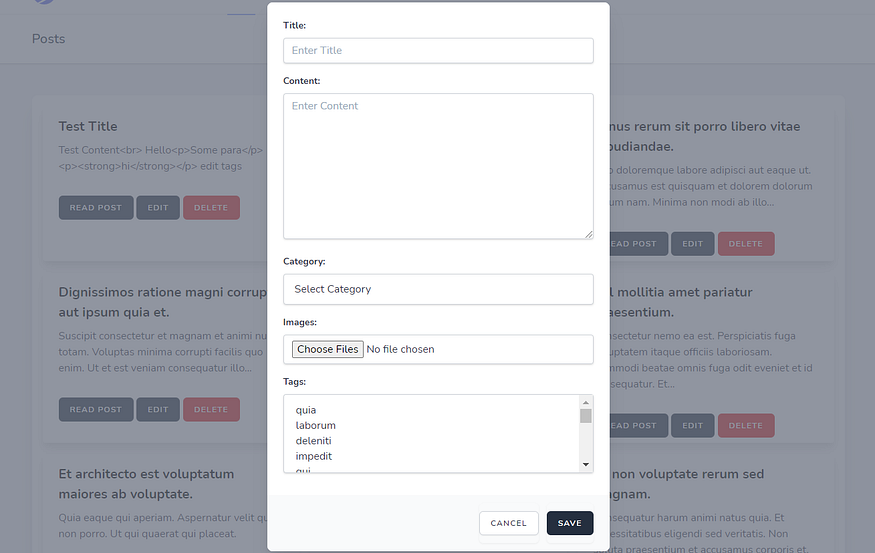Select the 'laborum' tag option
The image size is (875, 553).
tap(316, 425)
